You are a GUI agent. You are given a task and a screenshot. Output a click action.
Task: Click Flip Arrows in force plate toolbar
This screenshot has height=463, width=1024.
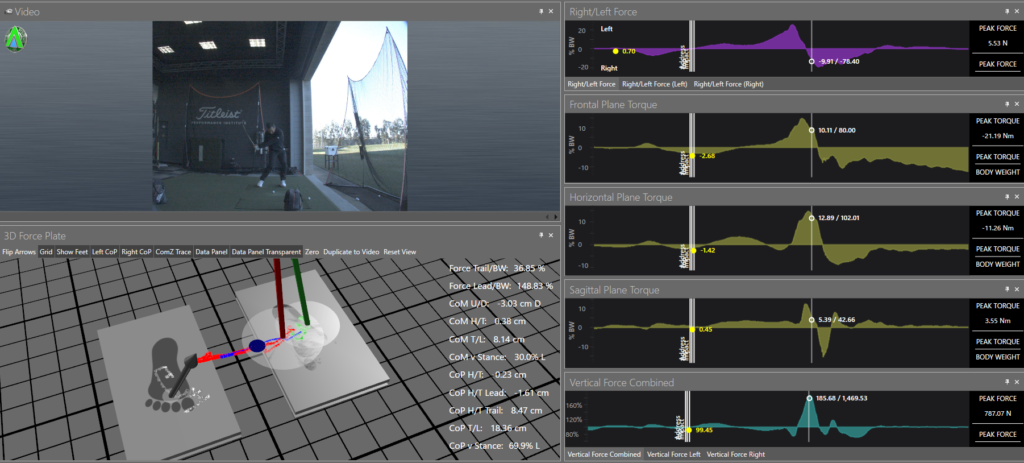(x=19, y=252)
